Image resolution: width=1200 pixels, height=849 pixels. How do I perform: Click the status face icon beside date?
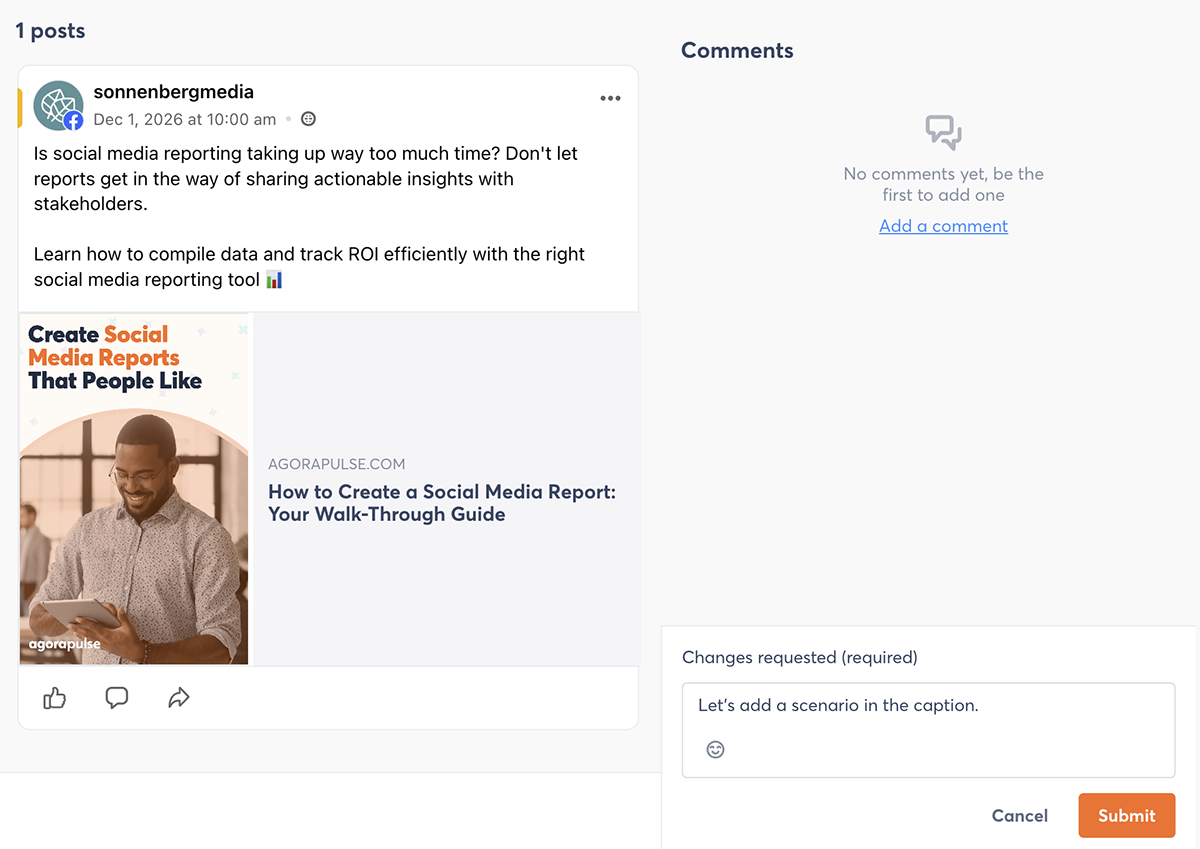tap(309, 119)
